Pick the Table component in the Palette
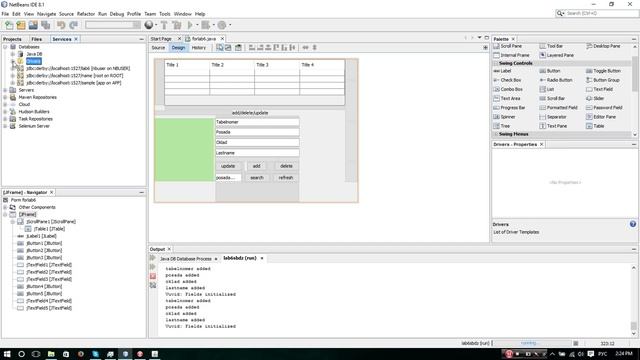This screenshot has width=640, height=360. 595,126
